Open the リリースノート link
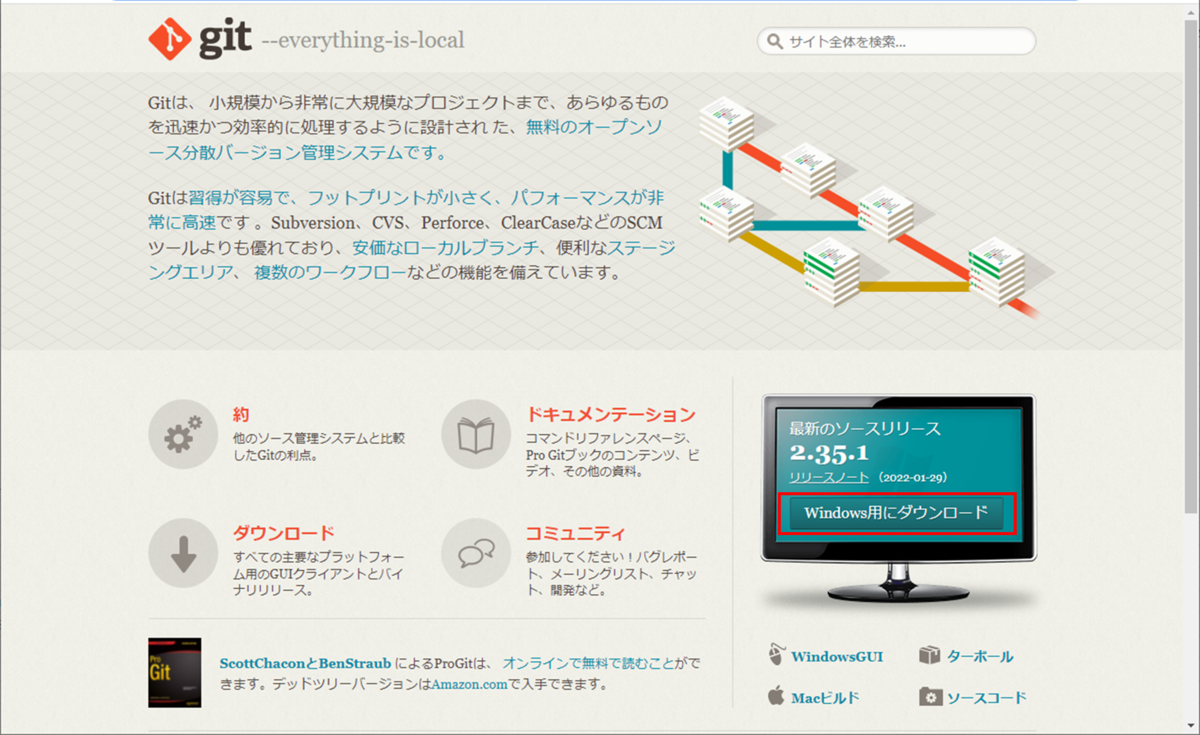1200x735 pixels. click(828, 478)
